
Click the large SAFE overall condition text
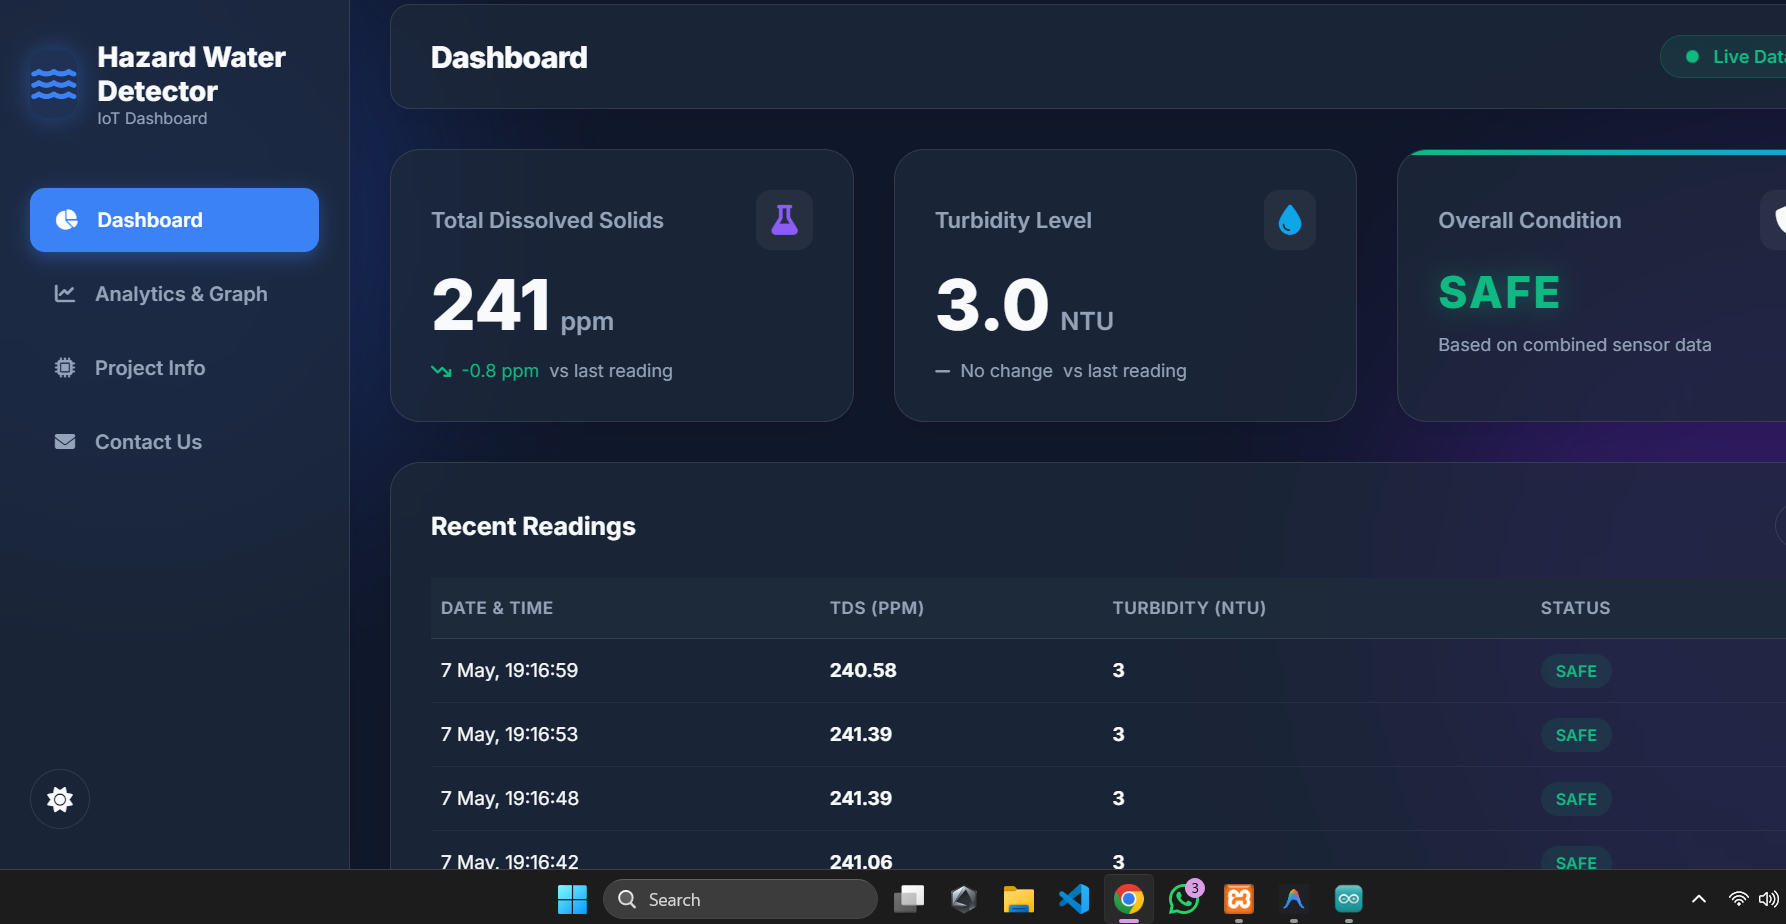pos(1499,293)
